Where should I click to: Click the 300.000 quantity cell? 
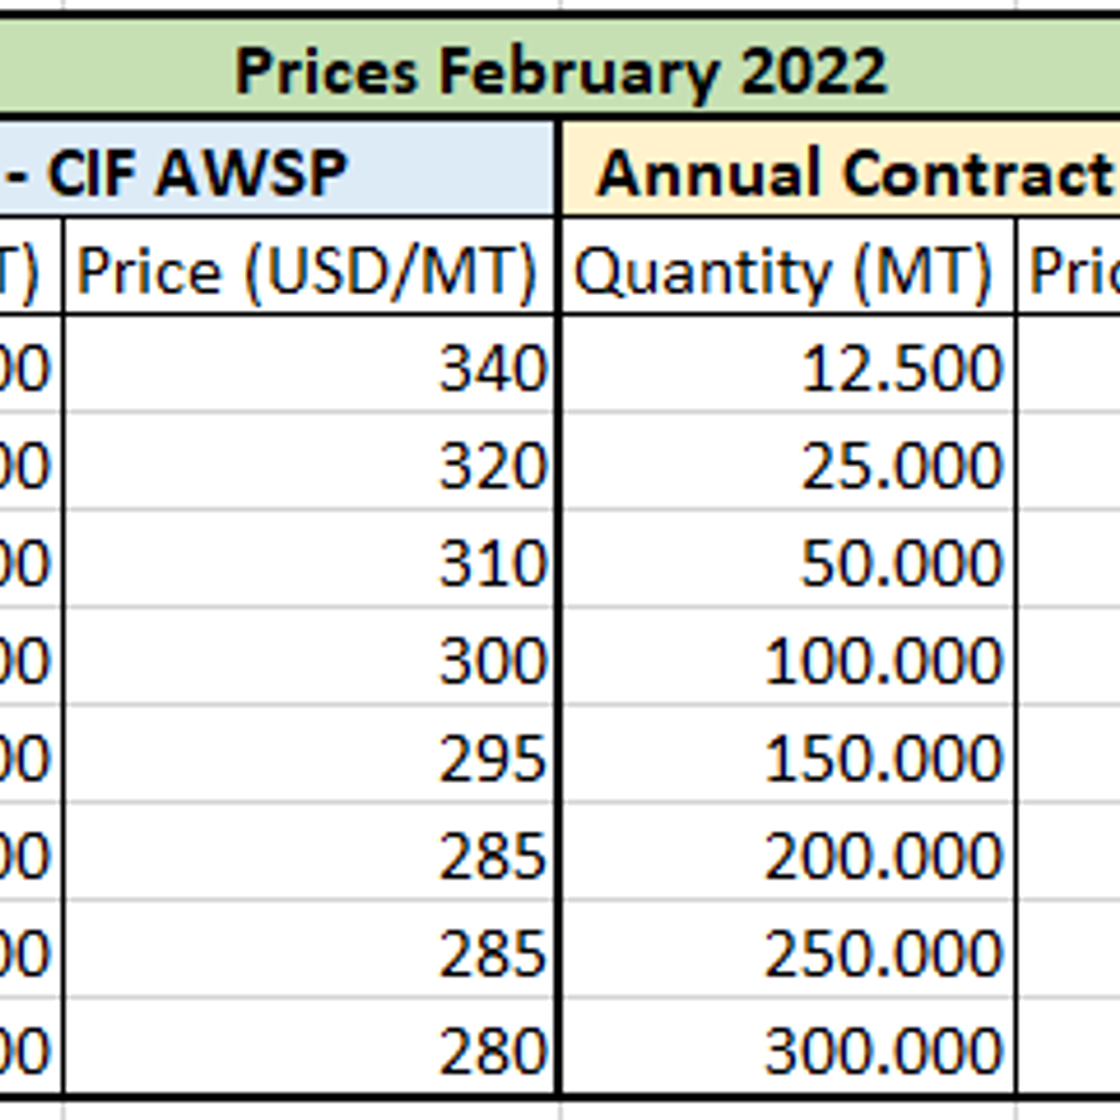[786, 1050]
